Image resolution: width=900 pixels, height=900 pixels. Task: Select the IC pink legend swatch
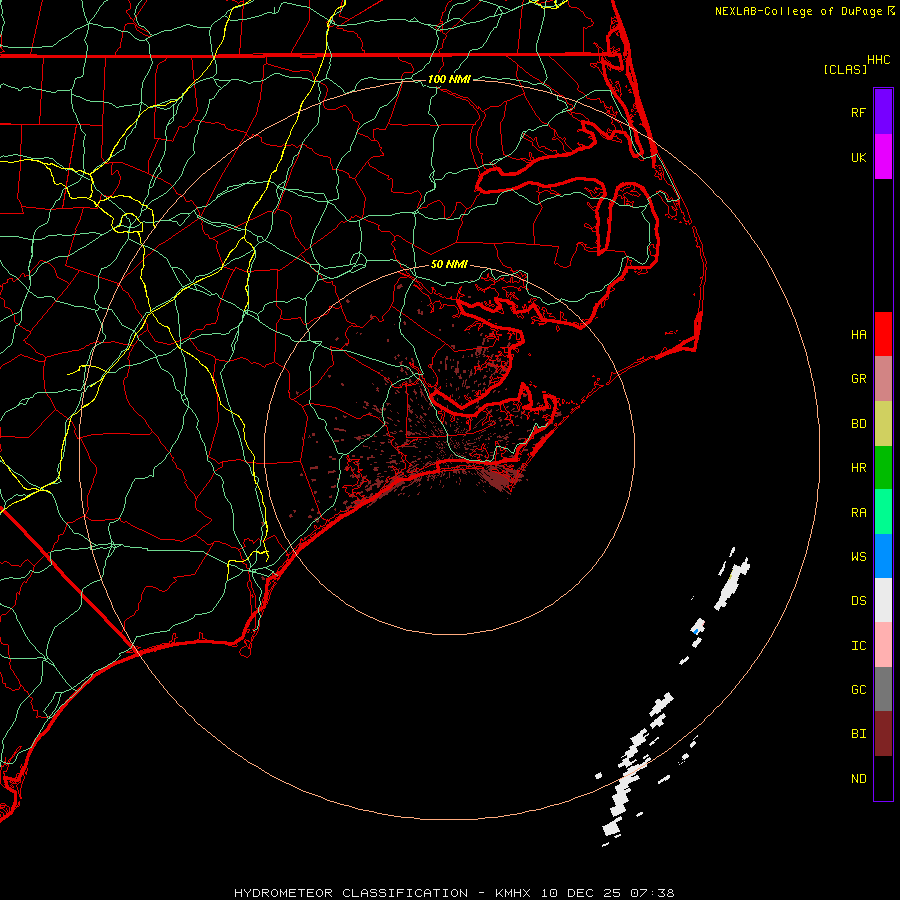click(x=883, y=645)
